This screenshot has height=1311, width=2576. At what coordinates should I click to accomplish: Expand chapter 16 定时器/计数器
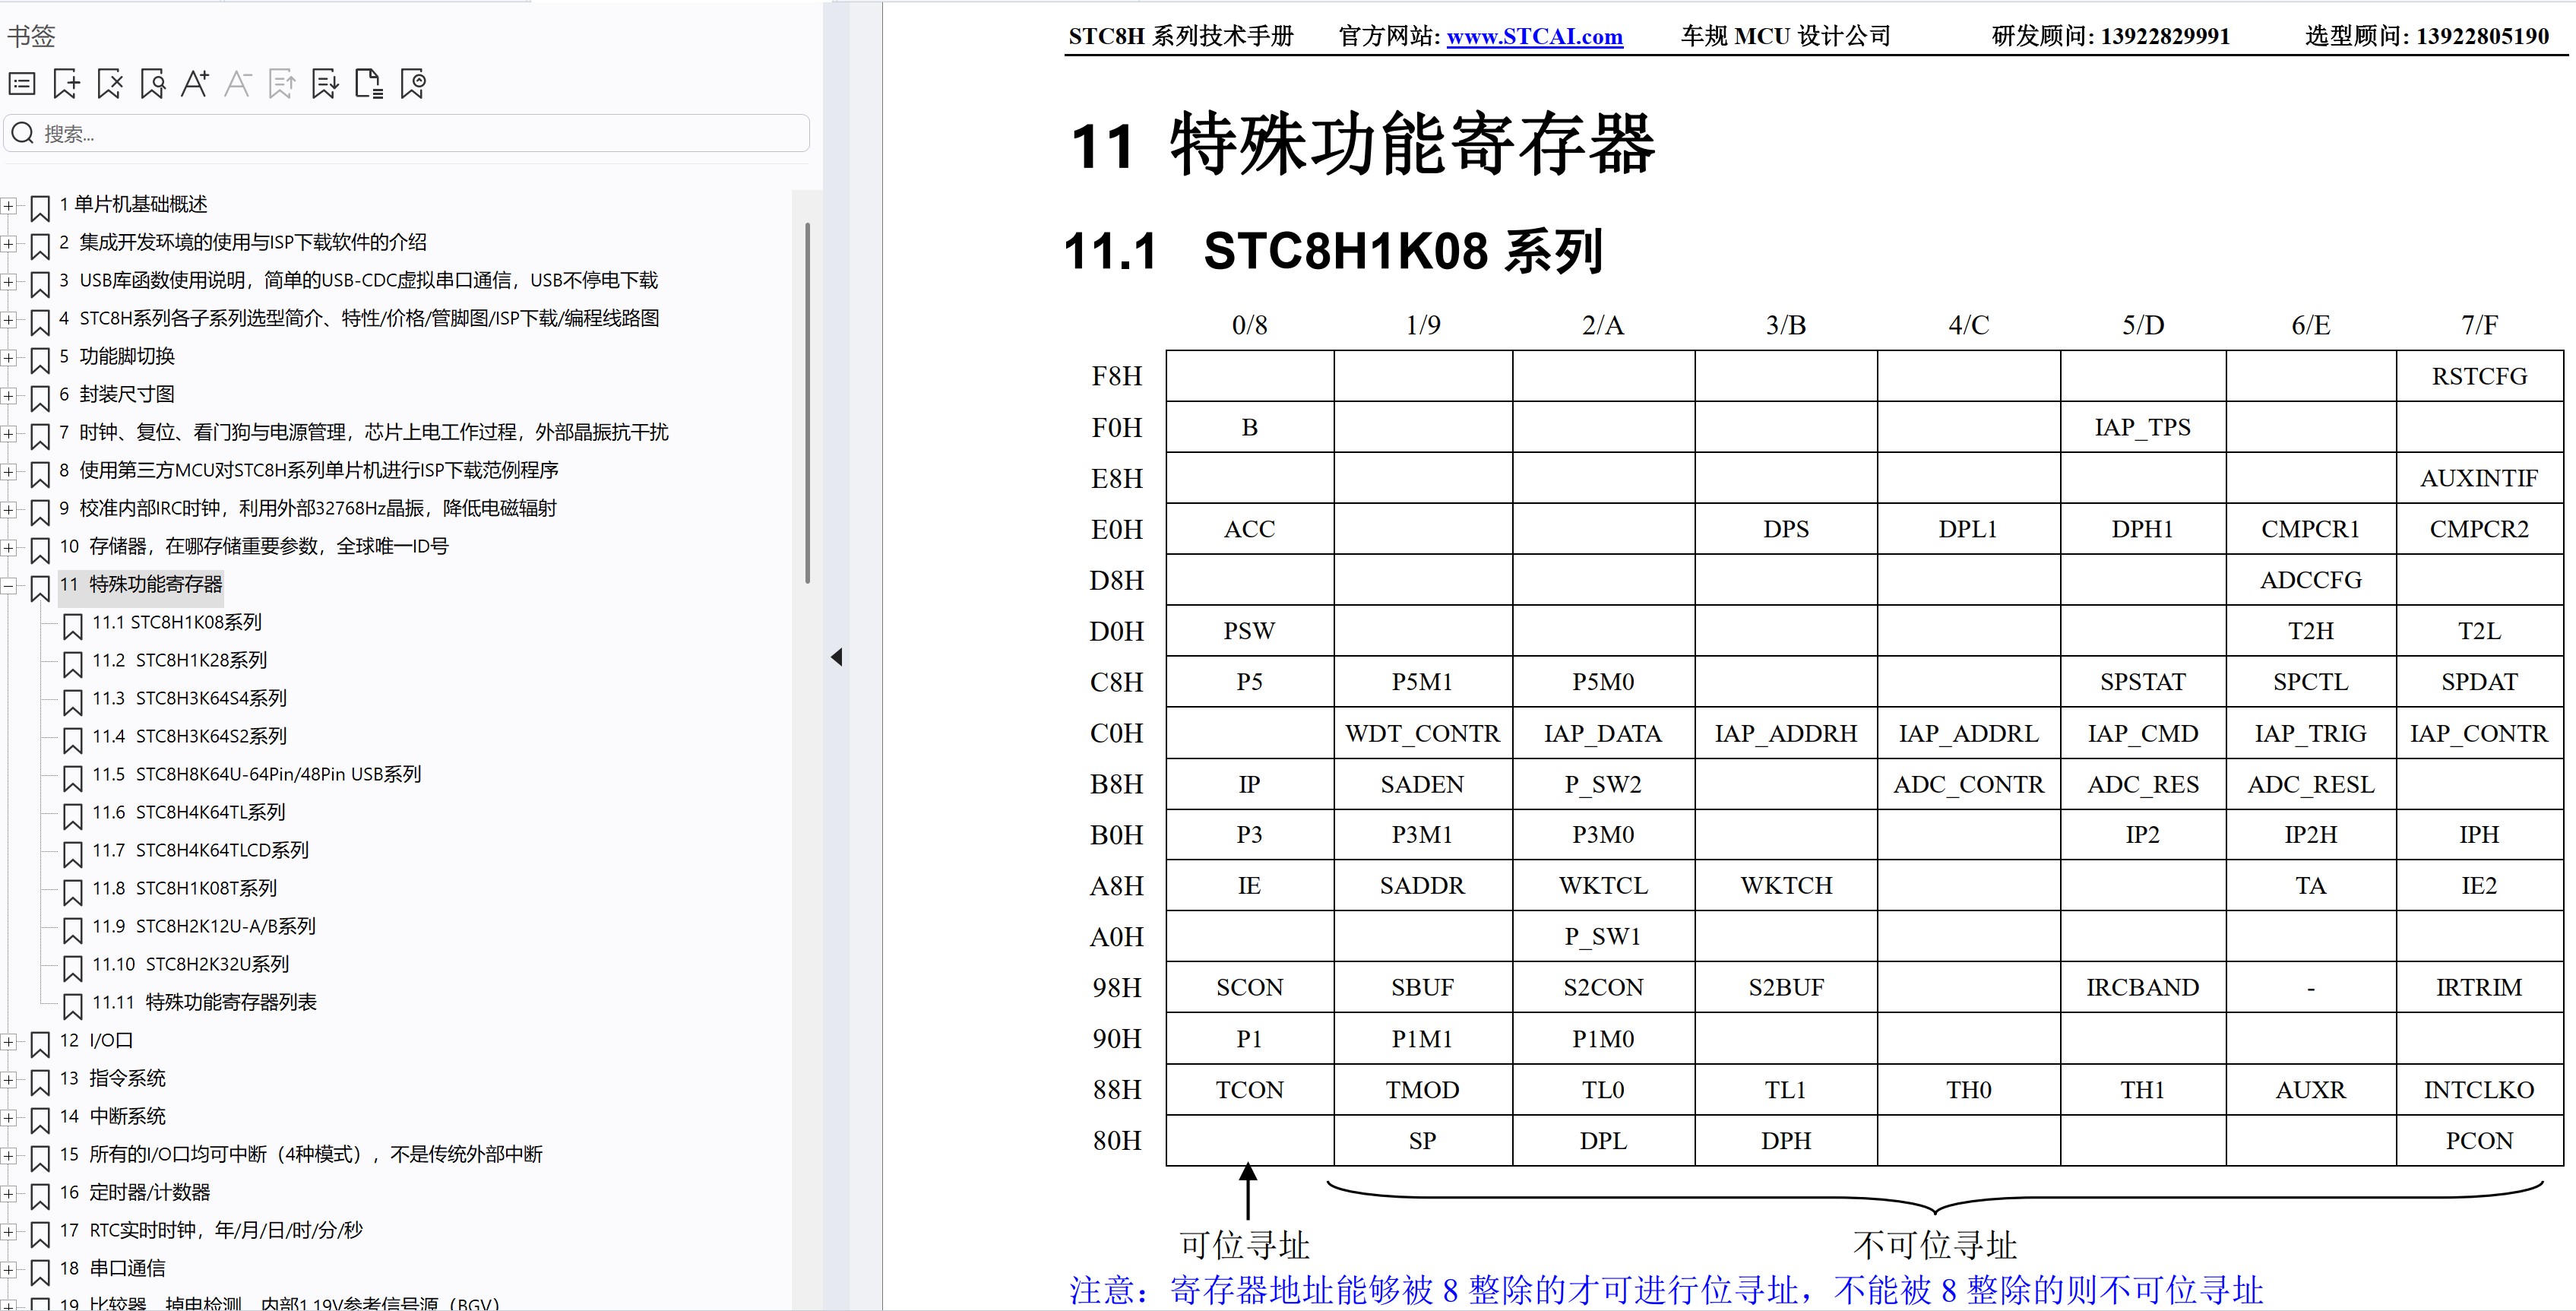pos(8,1194)
